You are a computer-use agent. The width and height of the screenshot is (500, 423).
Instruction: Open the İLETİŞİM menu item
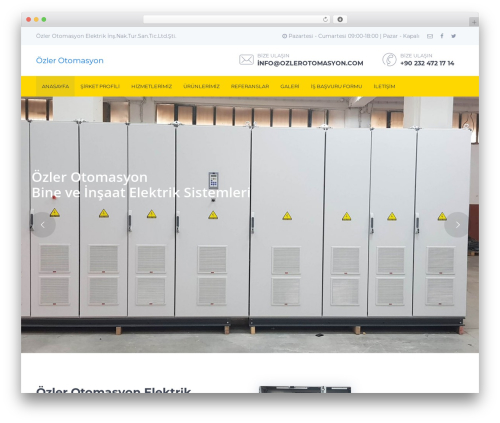(x=384, y=86)
